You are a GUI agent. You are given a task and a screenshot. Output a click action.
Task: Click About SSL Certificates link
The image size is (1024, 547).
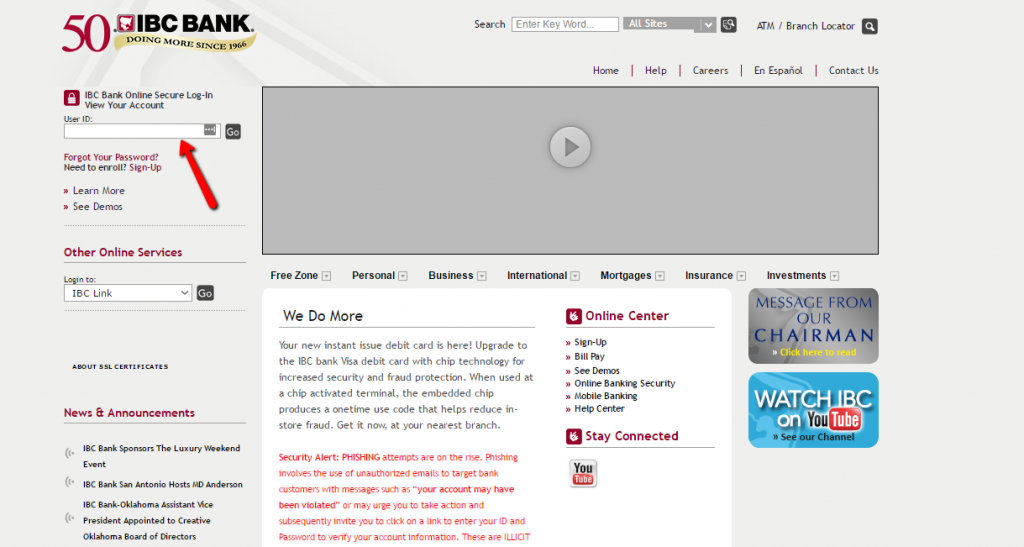click(120, 367)
